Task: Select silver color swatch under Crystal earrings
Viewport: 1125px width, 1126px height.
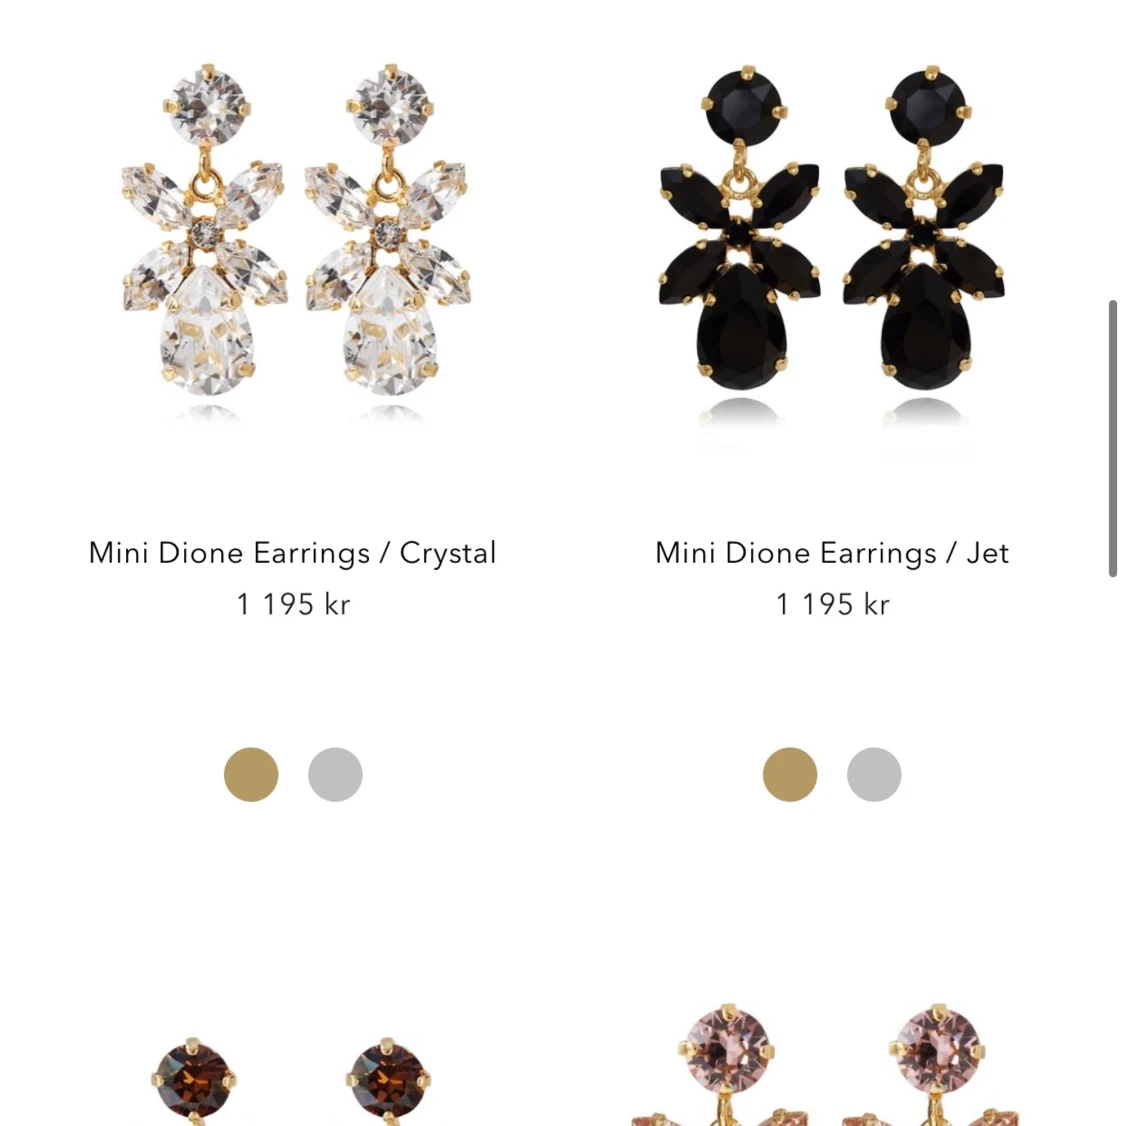Action: pos(335,774)
